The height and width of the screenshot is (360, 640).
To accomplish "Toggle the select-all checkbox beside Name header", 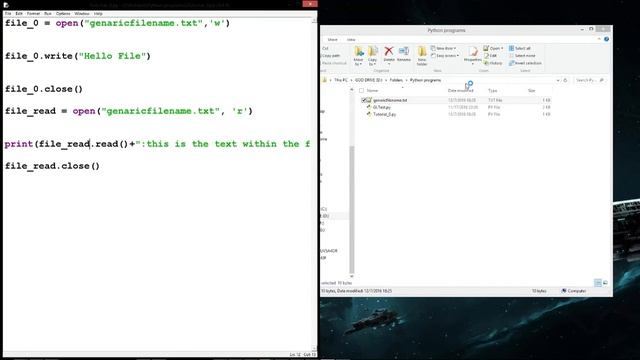I will click(361, 91).
